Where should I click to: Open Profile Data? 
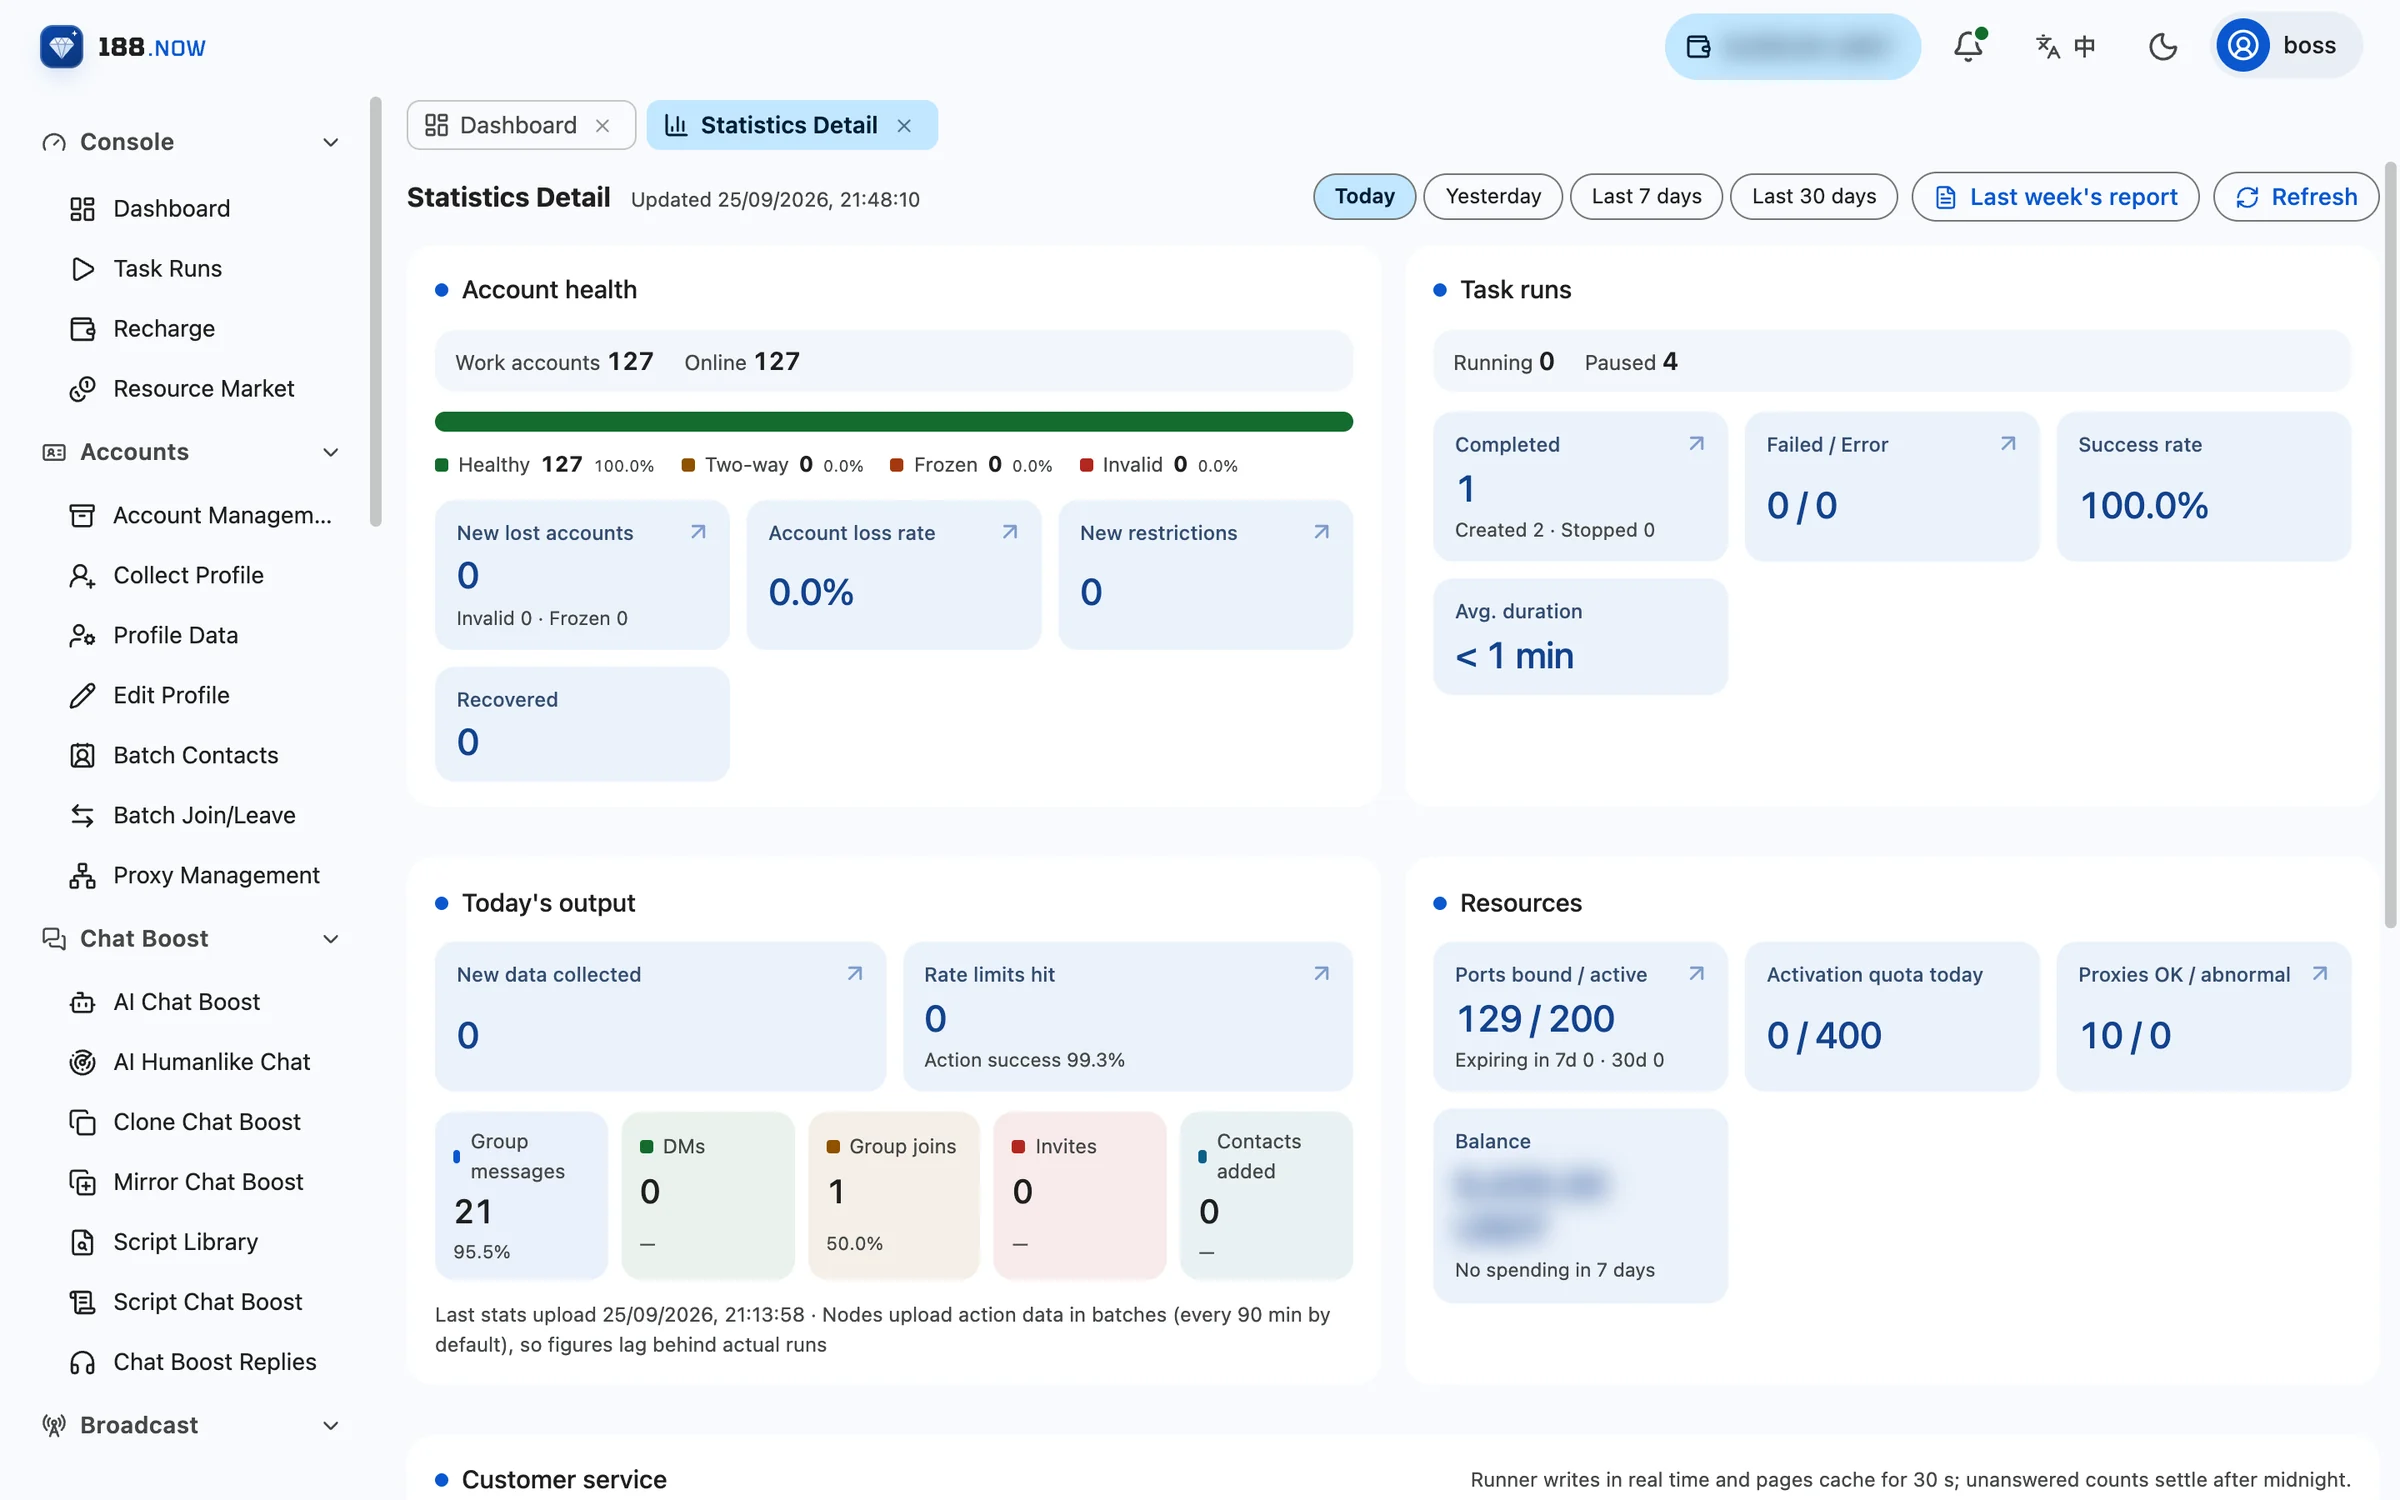pos(175,635)
